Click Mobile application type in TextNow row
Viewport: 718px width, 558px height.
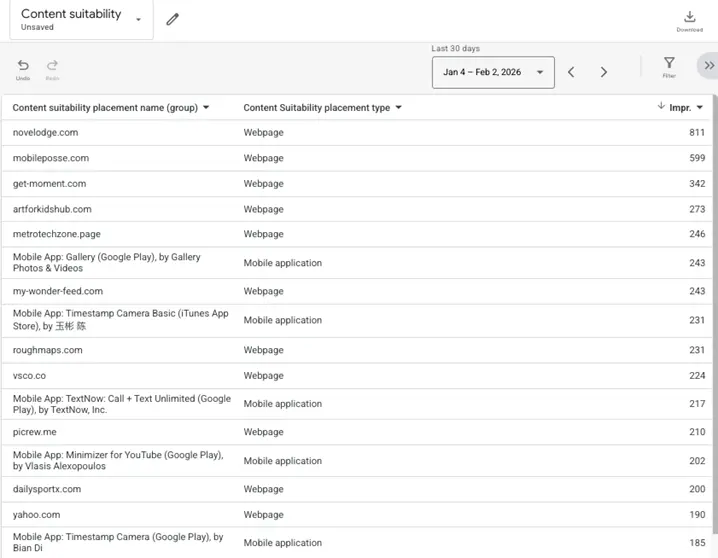coord(283,404)
